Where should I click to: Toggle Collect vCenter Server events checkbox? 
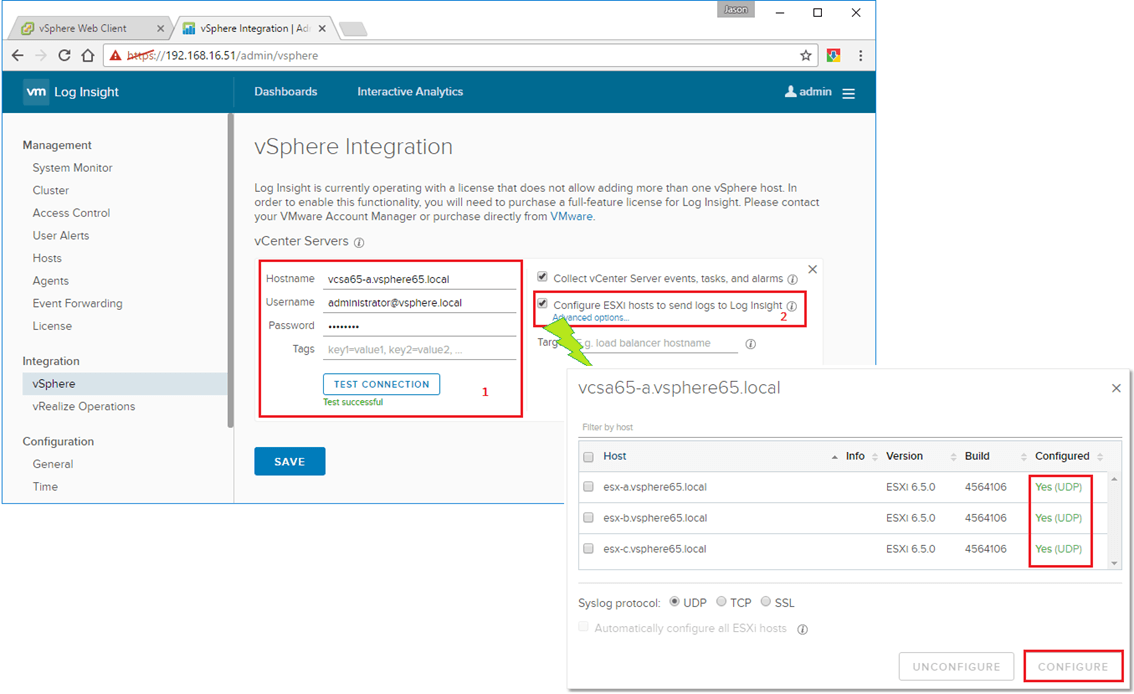[542, 277]
